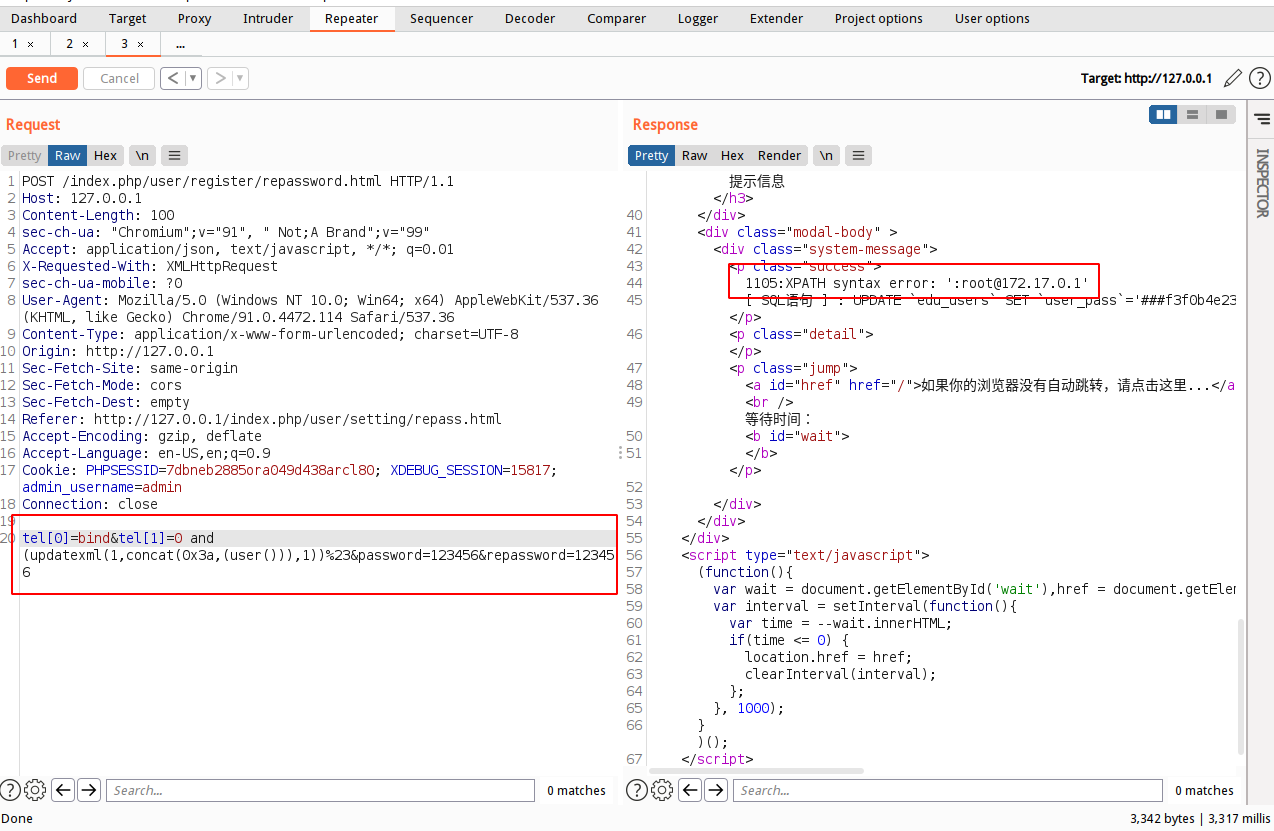Toggle the Request hamburger options menu

point(174,155)
